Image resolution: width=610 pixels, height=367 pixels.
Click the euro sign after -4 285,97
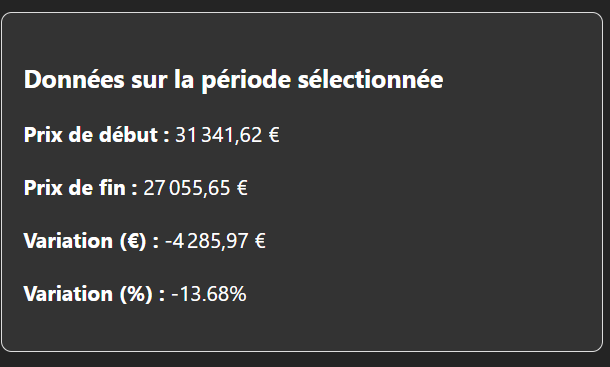260,241
